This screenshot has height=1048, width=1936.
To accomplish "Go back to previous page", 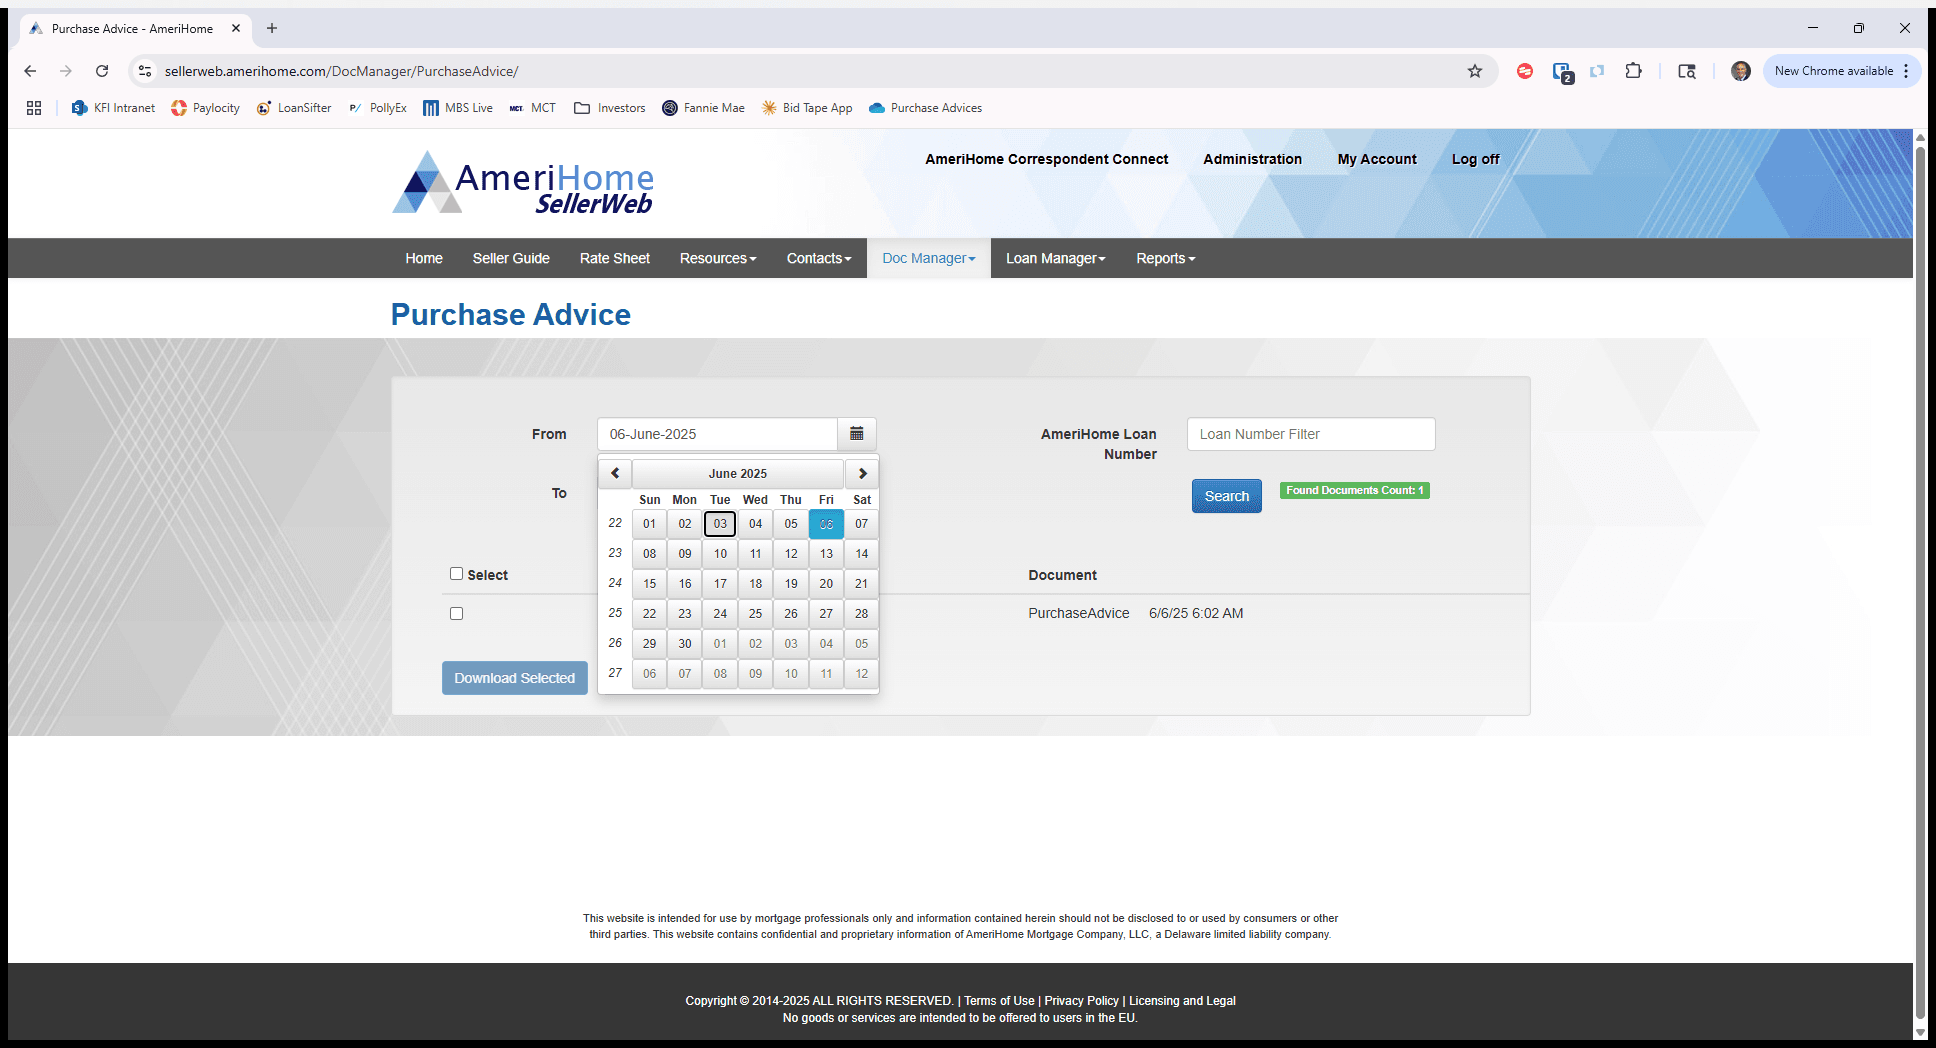I will pyautogui.click(x=30, y=71).
